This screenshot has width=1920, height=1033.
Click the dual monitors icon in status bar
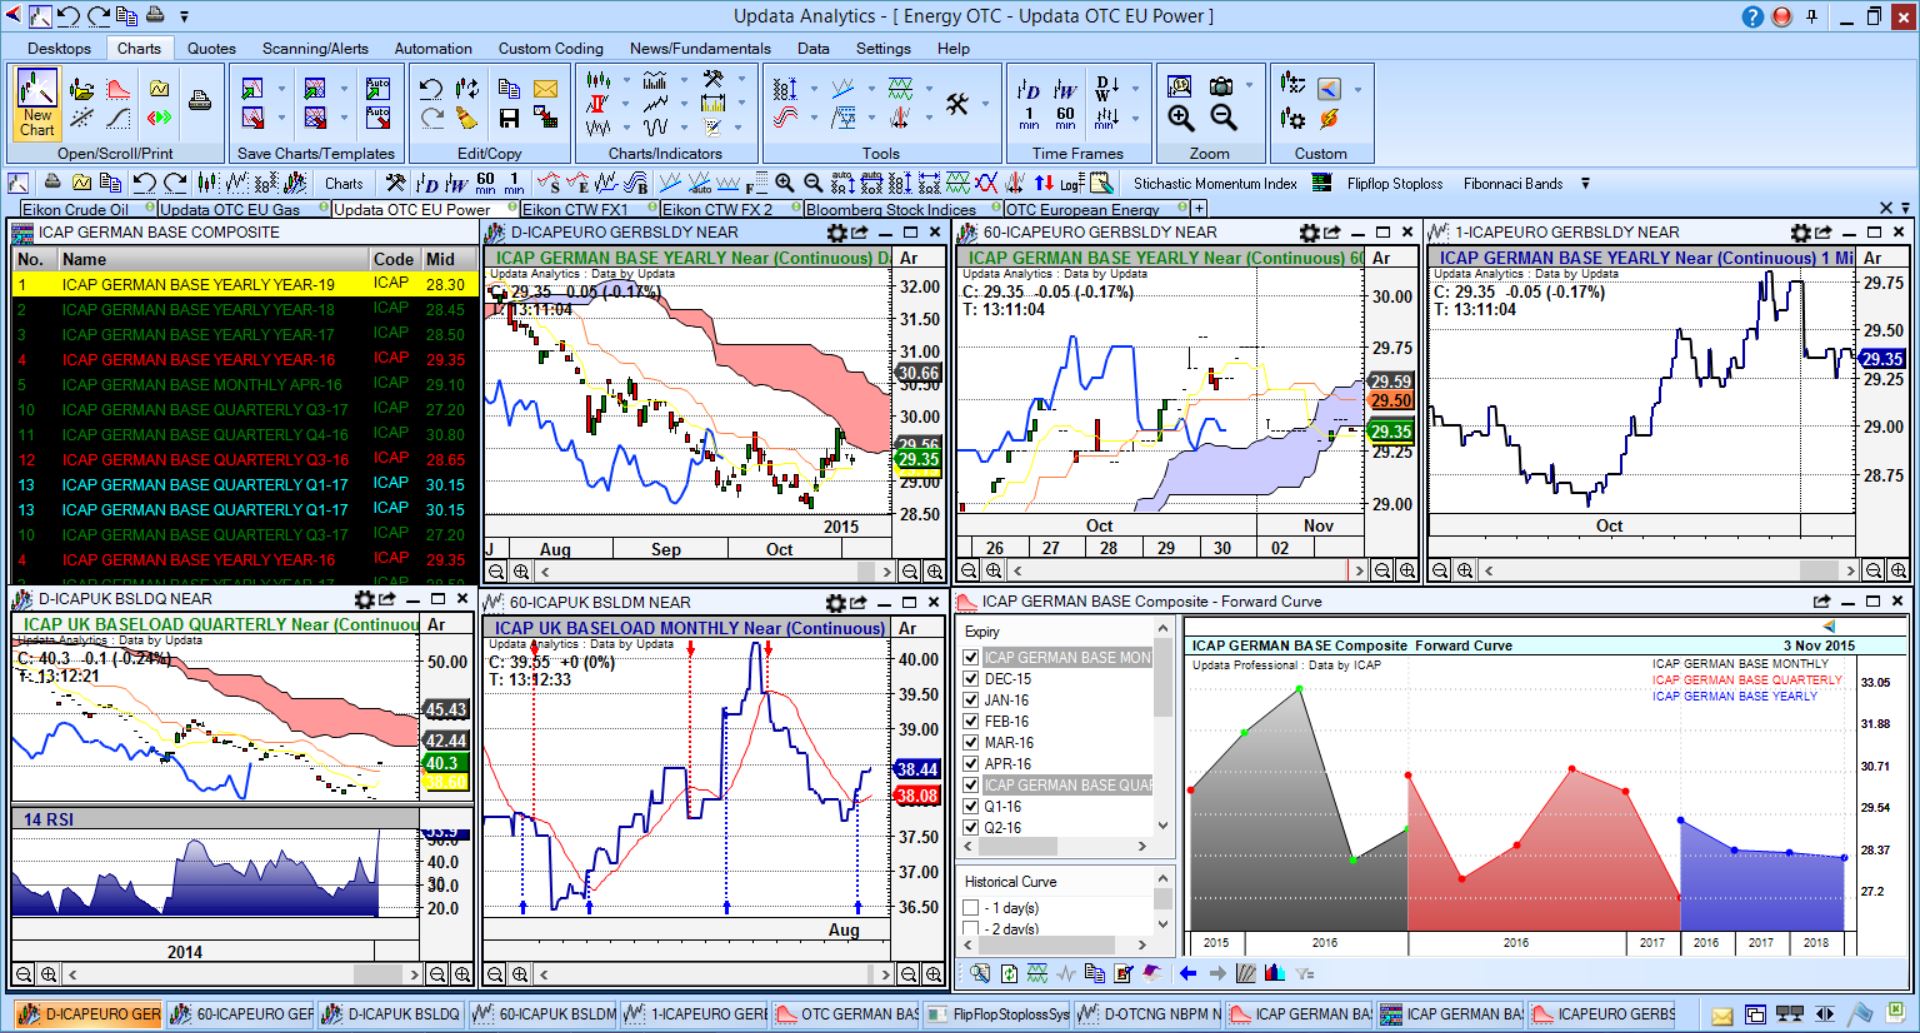point(1790,1014)
